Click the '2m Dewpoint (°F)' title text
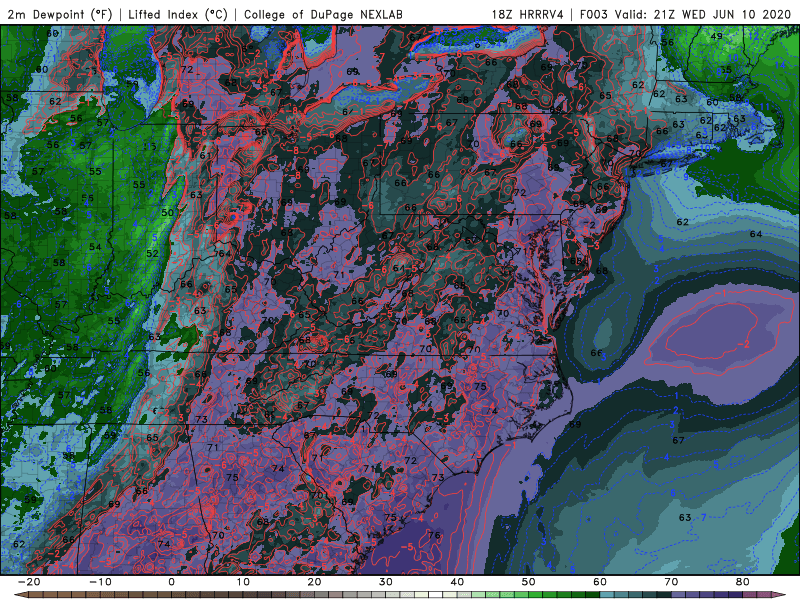 click(x=59, y=14)
